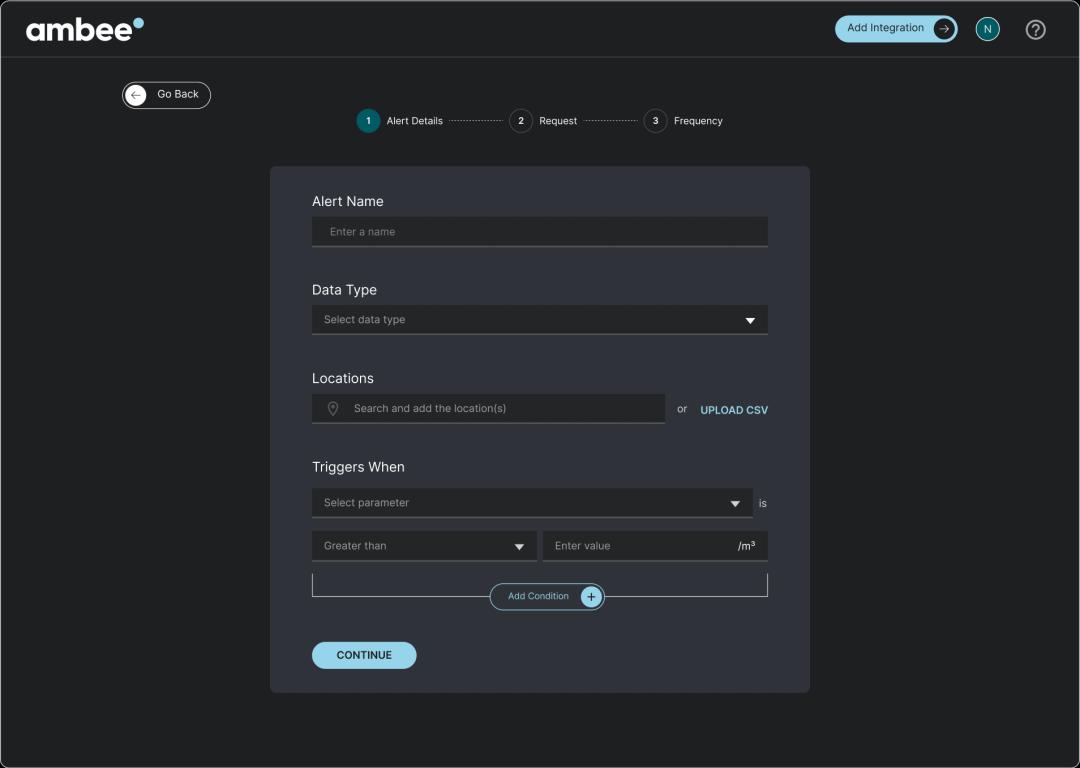This screenshot has height=768, width=1080.
Task: Open the help question mark icon
Action: click(x=1035, y=29)
